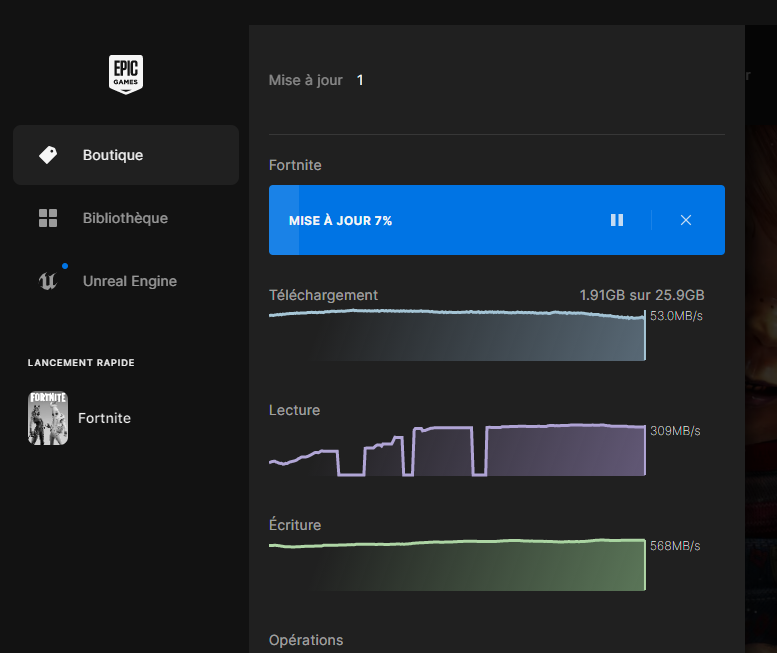The width and height of the screenshot is (777, 653).
Task: Click the 1.91GB sur 25.9GB text
Action: (x=642, y=295)
